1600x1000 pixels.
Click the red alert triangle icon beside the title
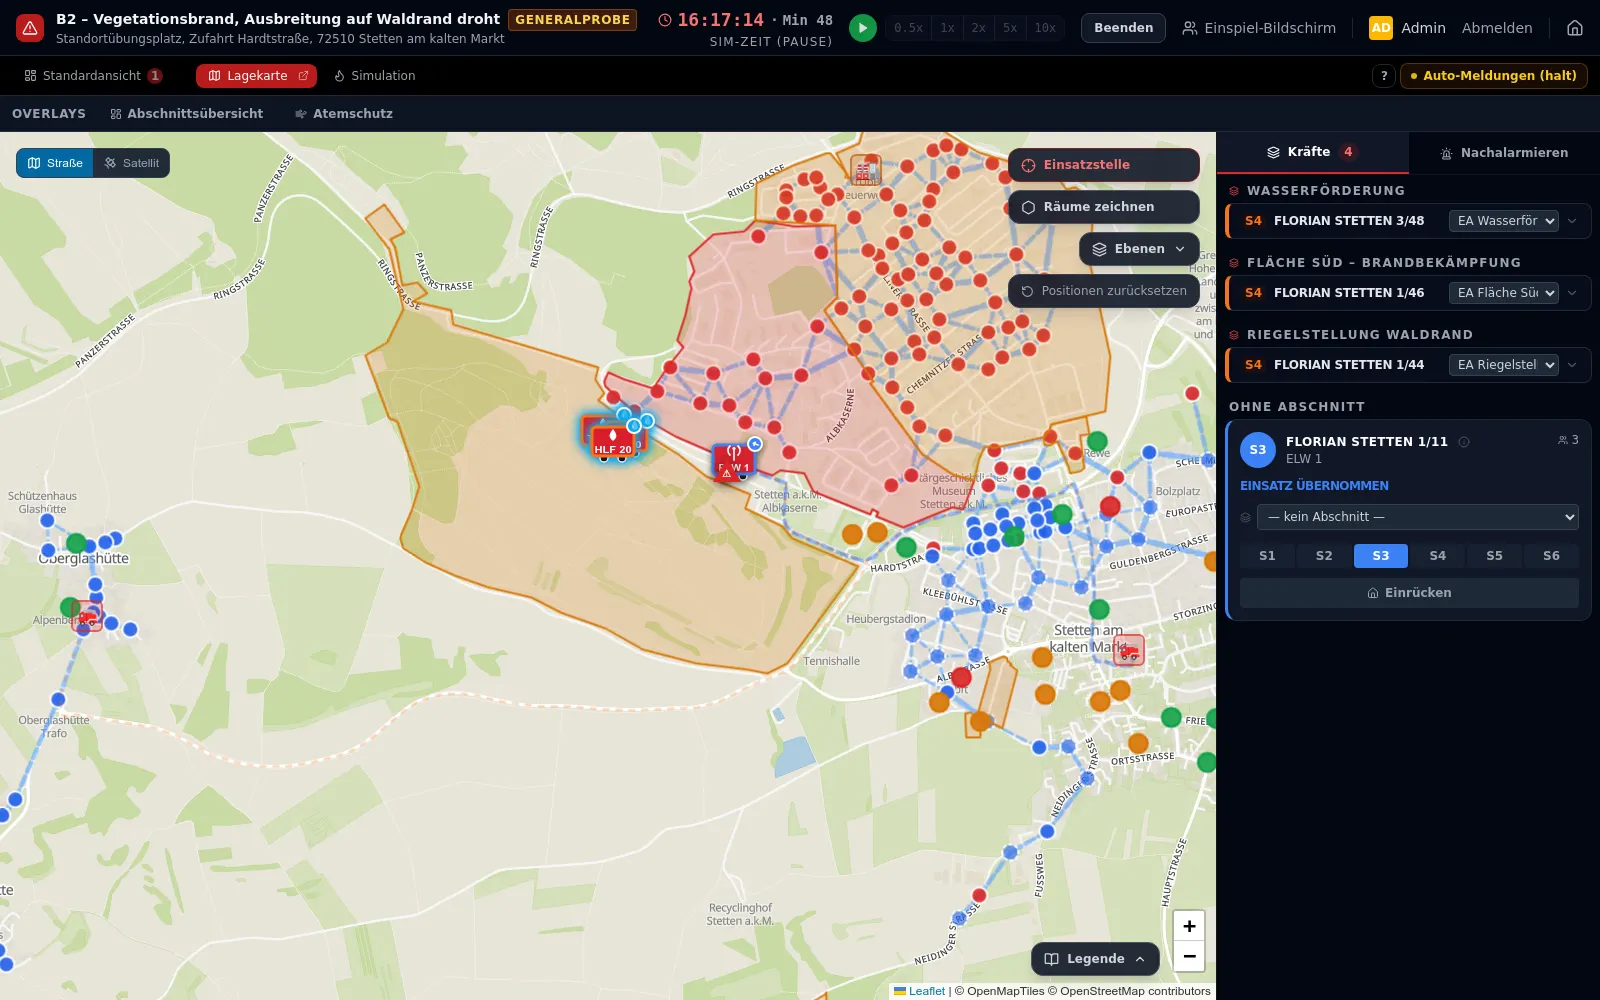30,28
